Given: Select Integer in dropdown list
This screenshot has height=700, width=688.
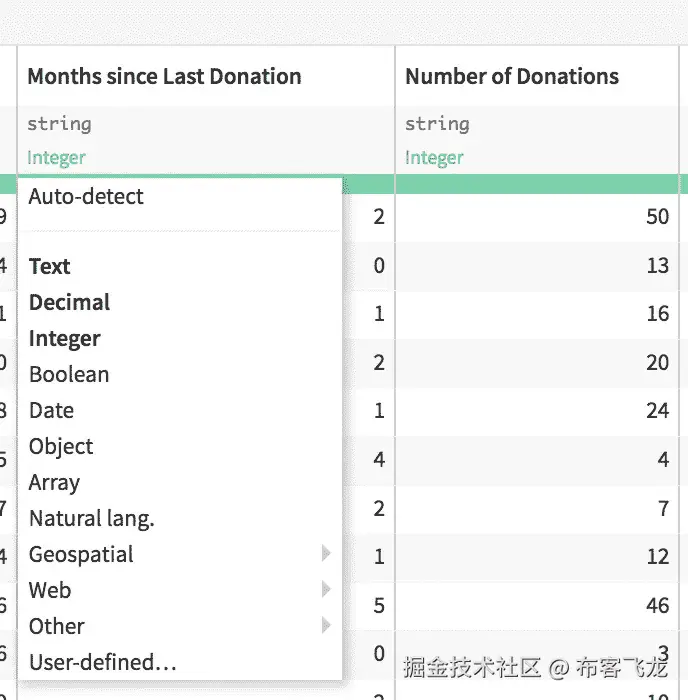Looking at the screenshot, I should [65, 339].
